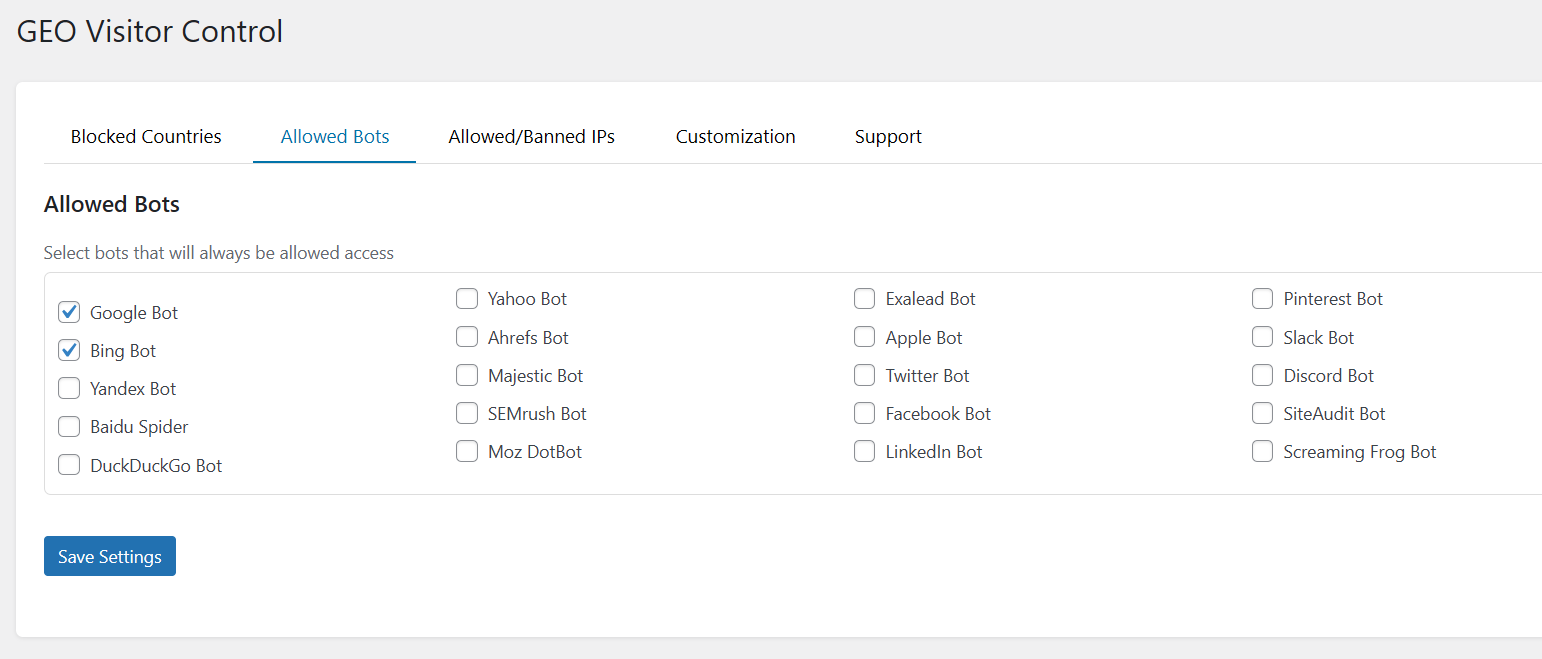Image resolution: width=1542 pixels, height=659 pixels.
Task: Click the GEO Visitor Control page title
Action: click(x=150, y=31)
